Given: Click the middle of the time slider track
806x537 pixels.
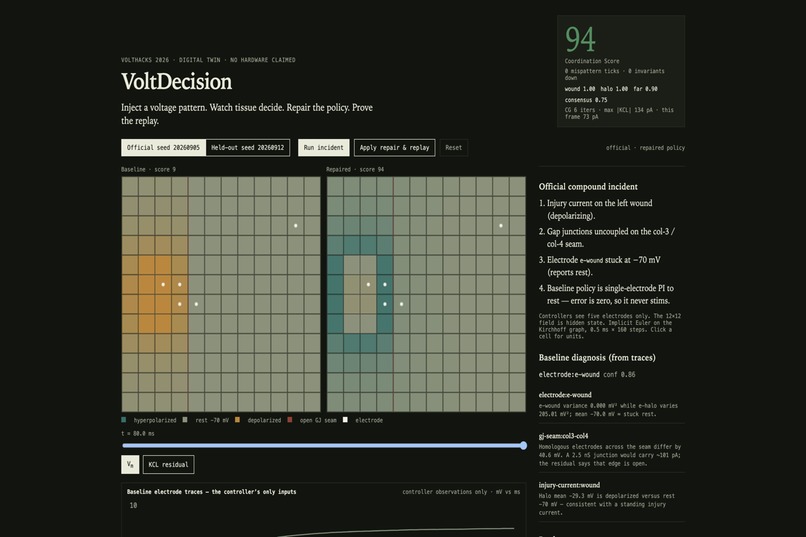Looking at the screenshot, I should (x=323, y=446).
